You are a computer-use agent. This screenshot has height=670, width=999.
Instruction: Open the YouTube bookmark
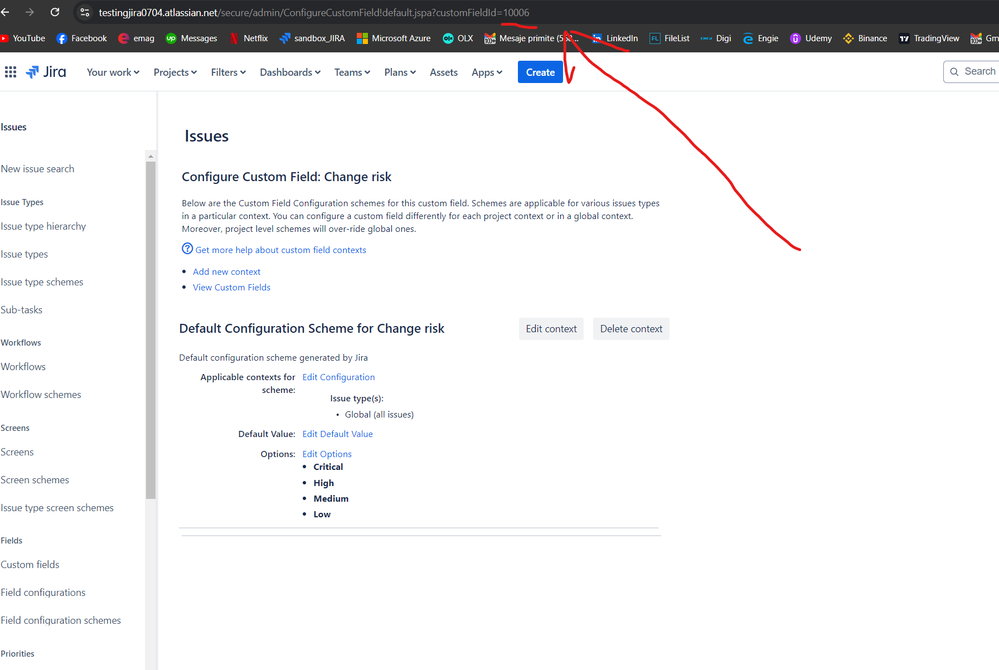tap(23, 38)
